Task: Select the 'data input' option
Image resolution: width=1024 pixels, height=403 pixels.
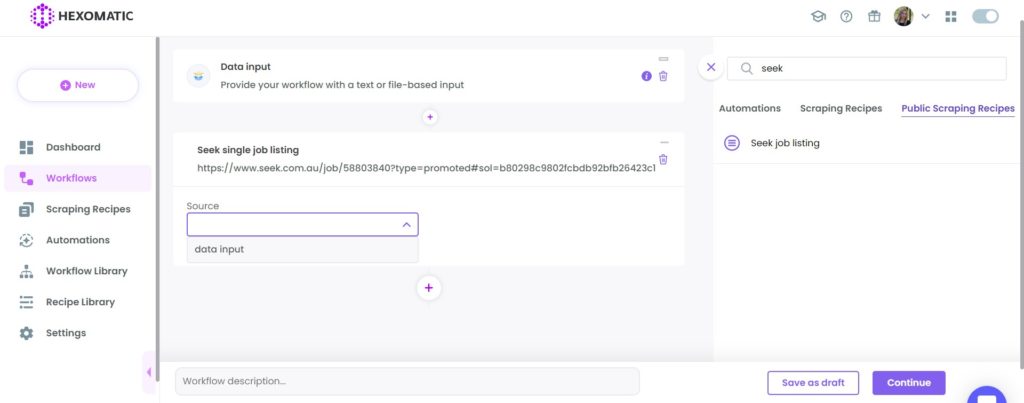Action: 302,250
